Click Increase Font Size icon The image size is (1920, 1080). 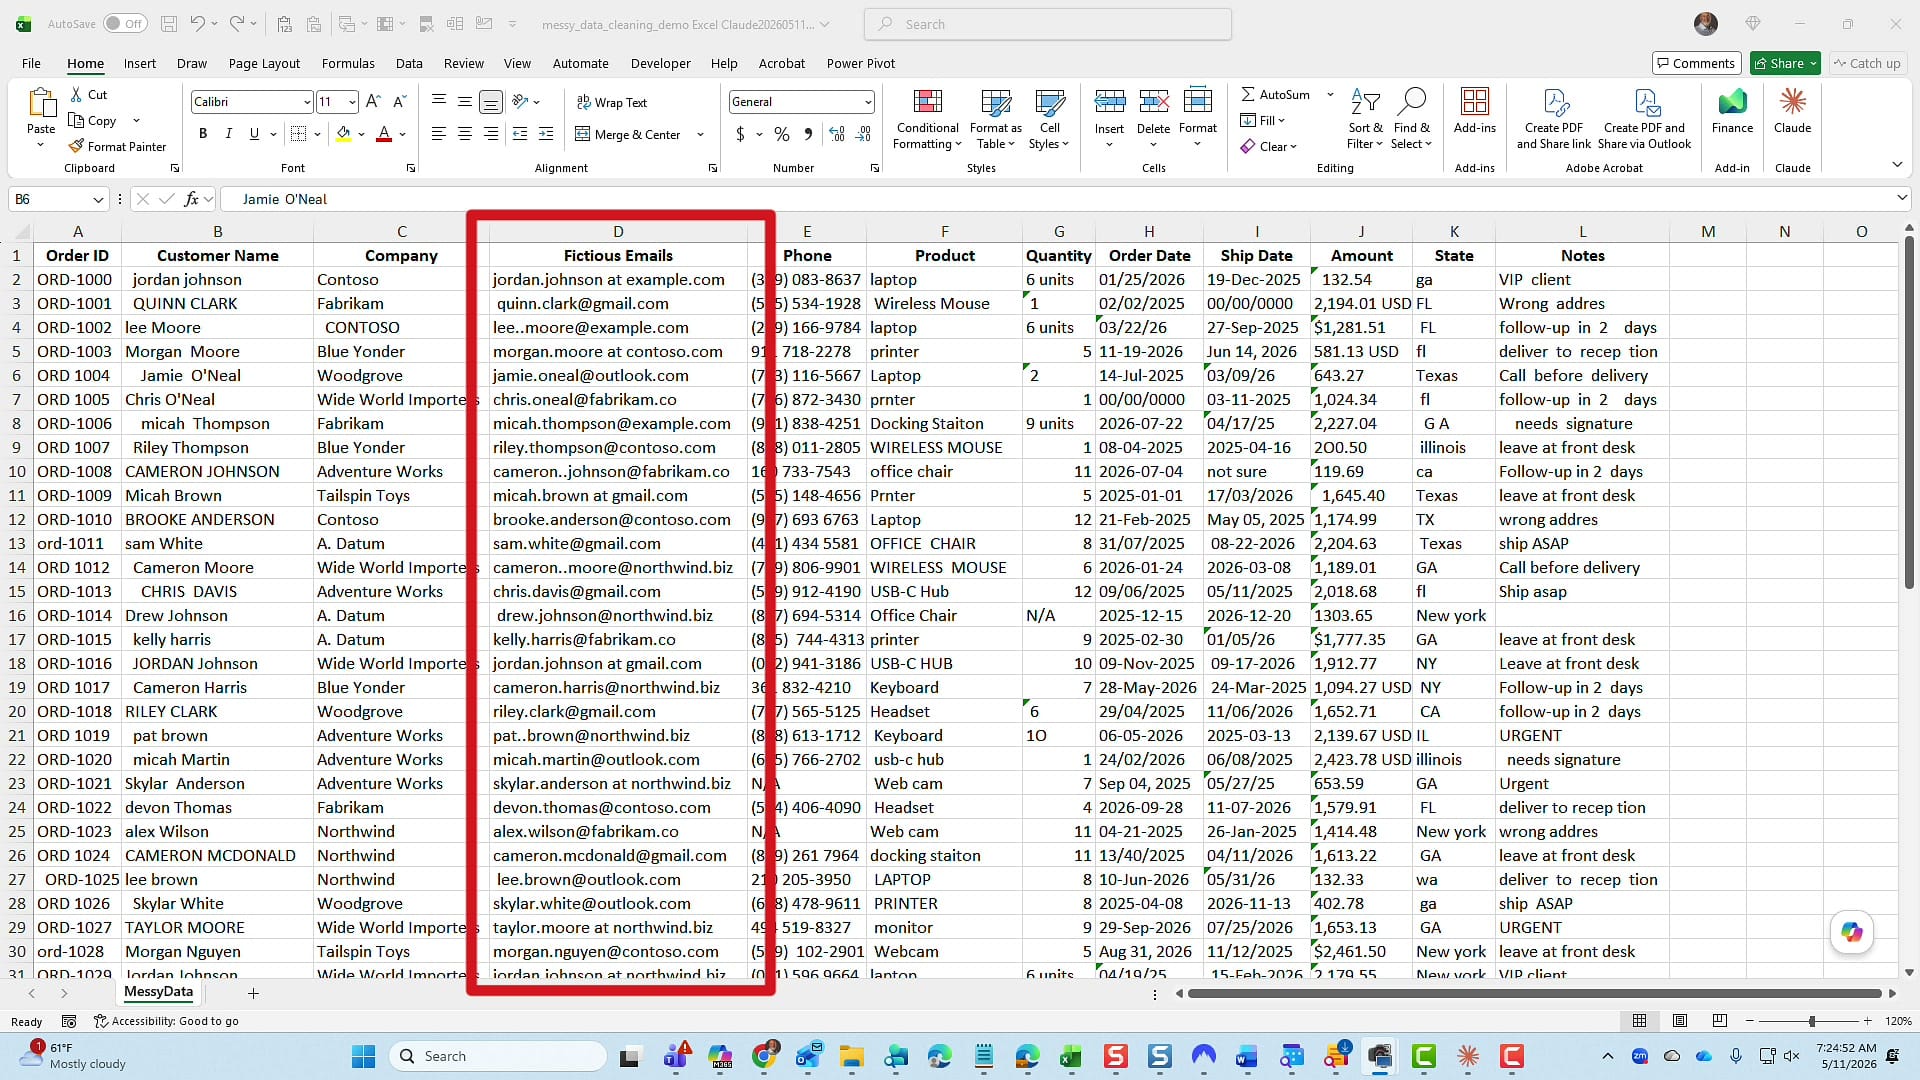(373, 101)
